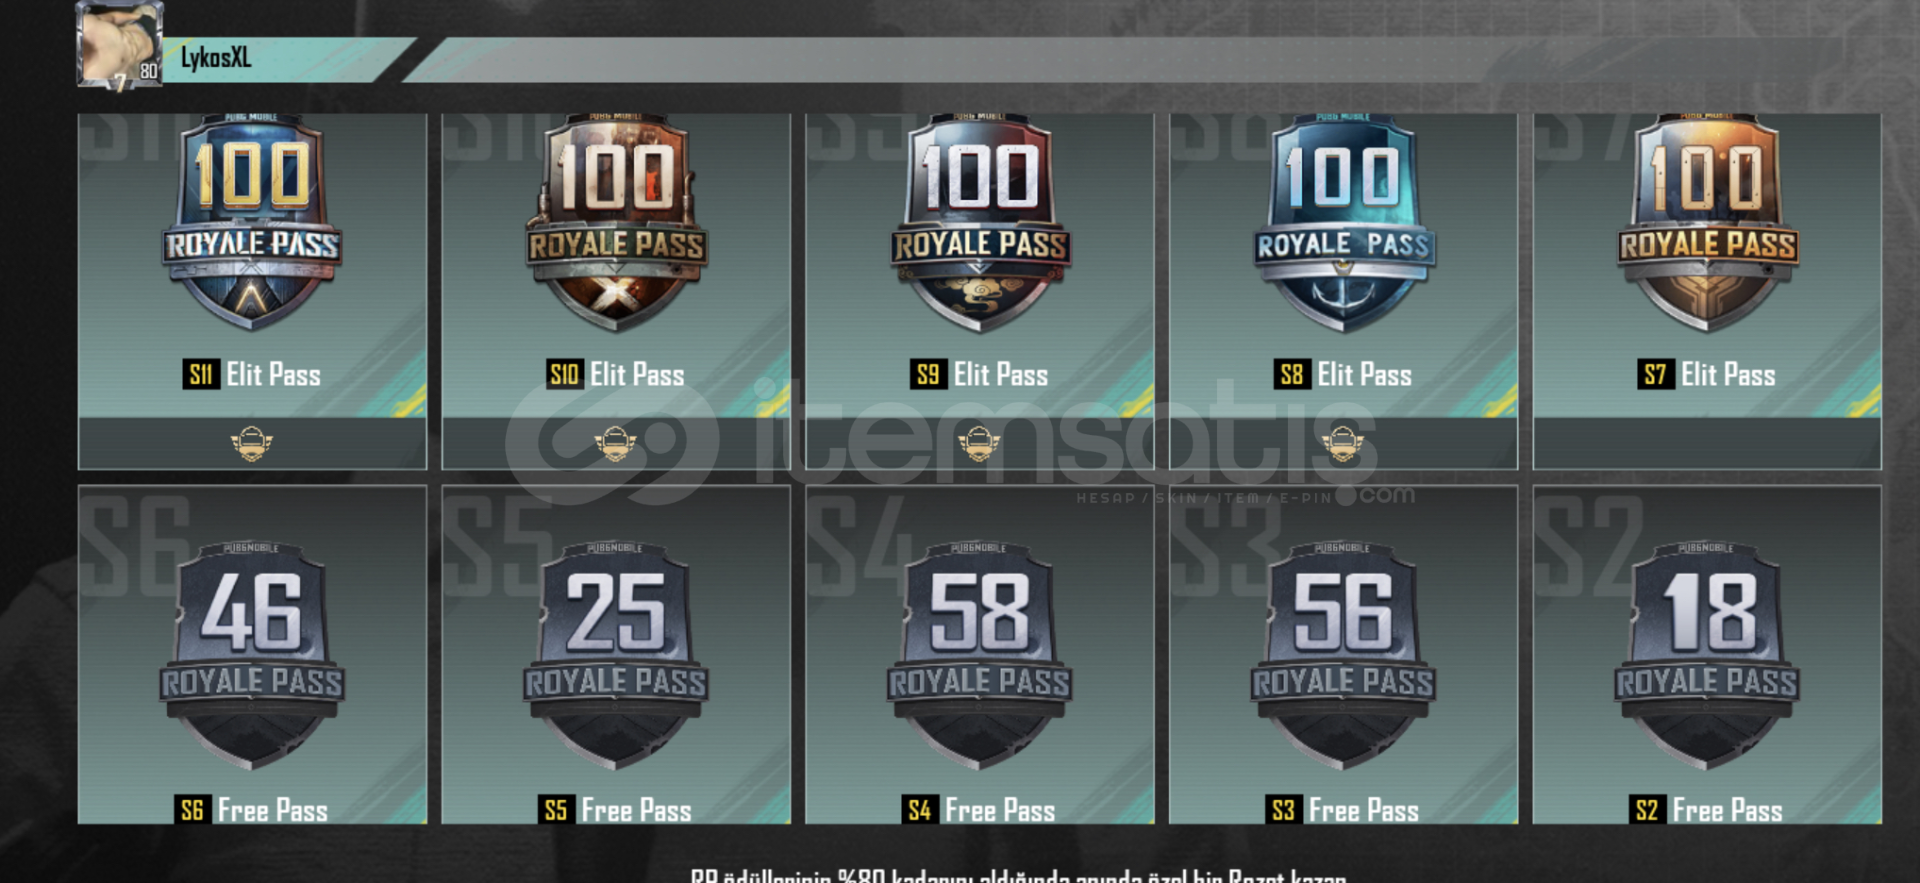Tap the S9 Royale Pass shield

980,223
